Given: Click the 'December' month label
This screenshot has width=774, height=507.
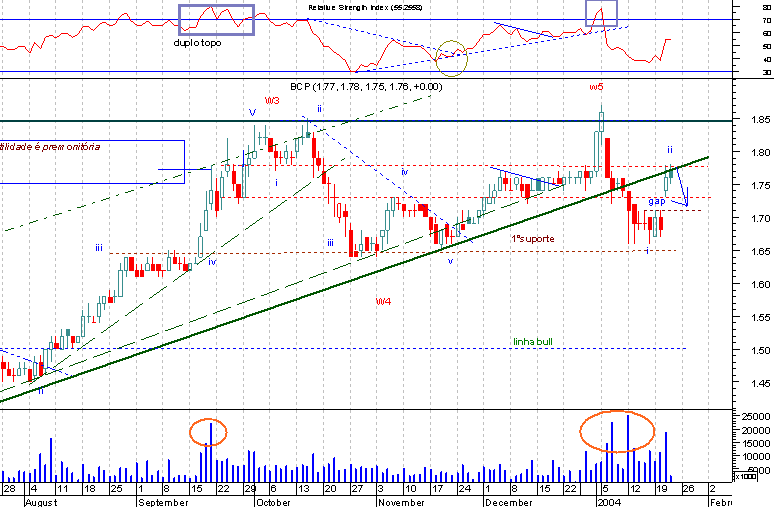Looking at the screenshot, I should pos(508,502).
